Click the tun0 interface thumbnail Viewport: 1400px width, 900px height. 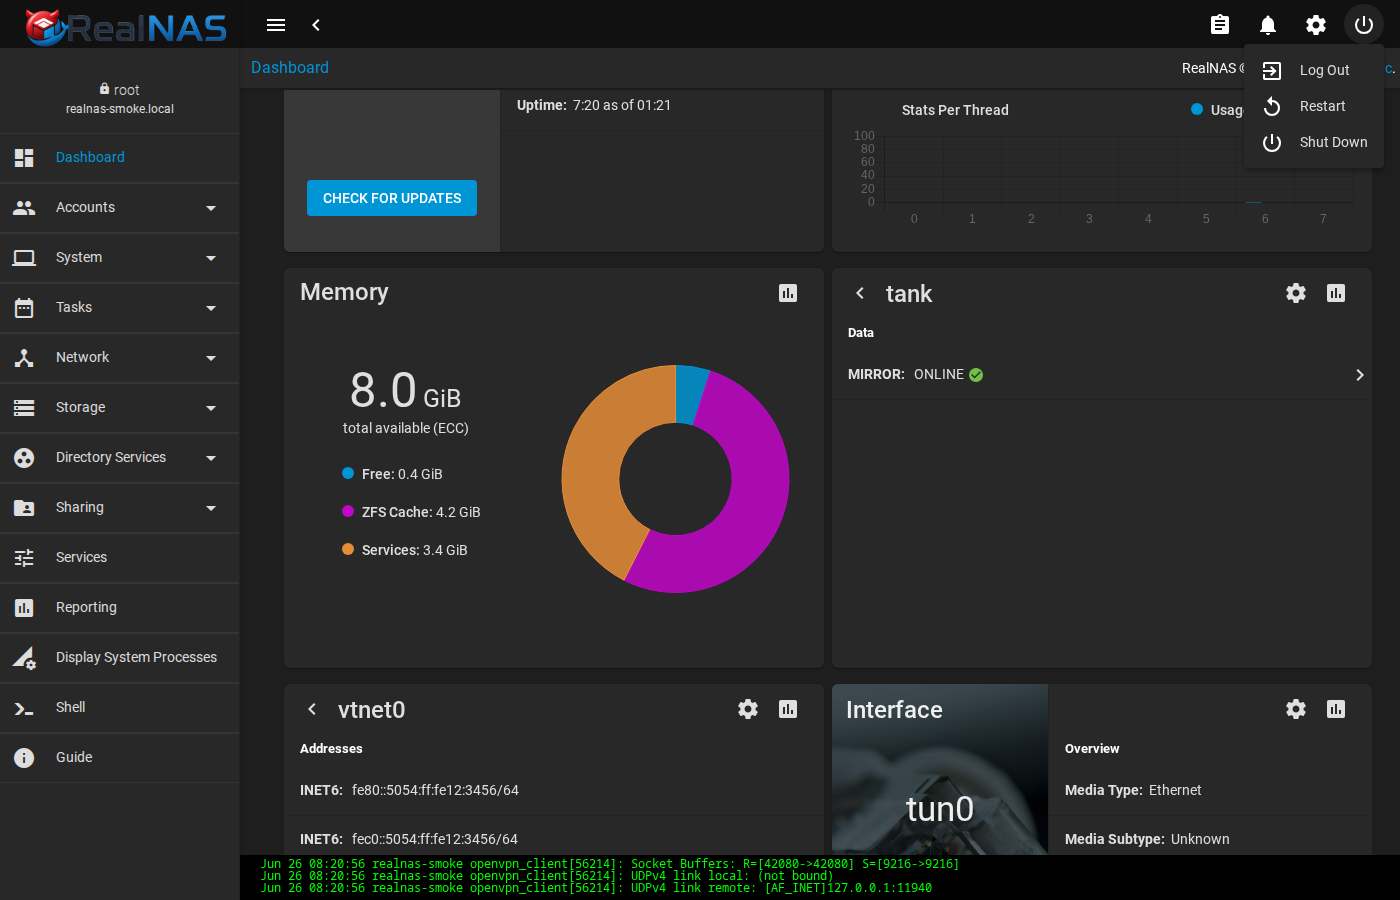(940, 769)
